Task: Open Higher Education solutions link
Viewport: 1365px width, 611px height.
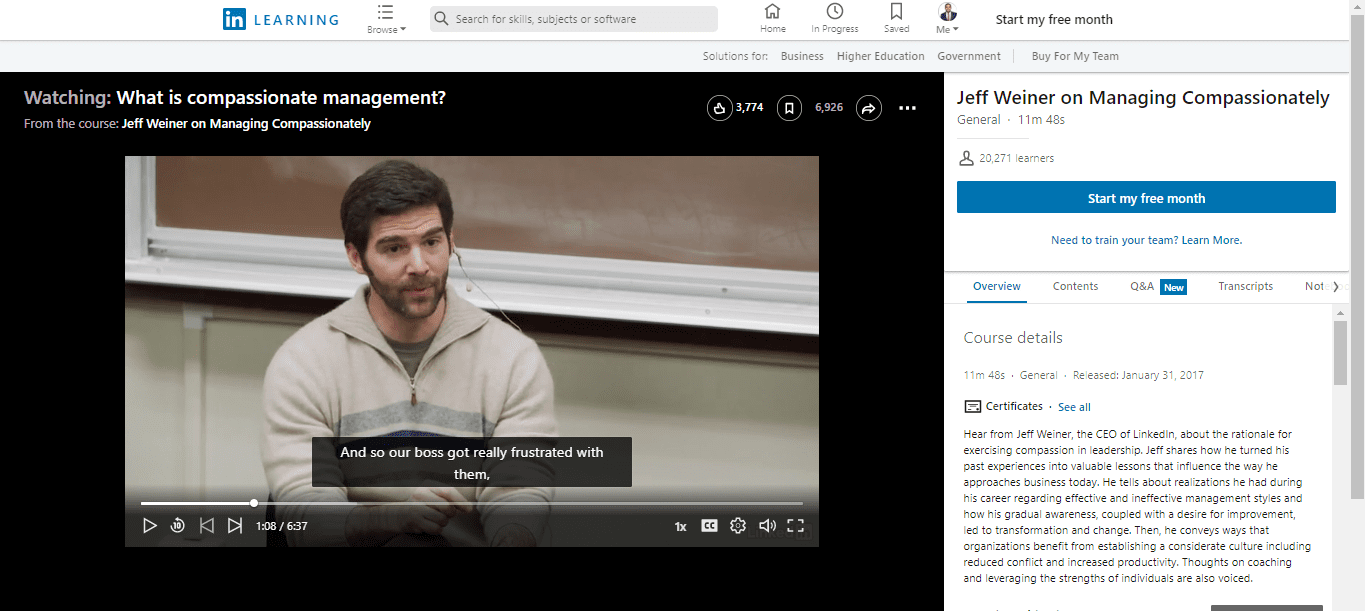Action: pos(881,56)
